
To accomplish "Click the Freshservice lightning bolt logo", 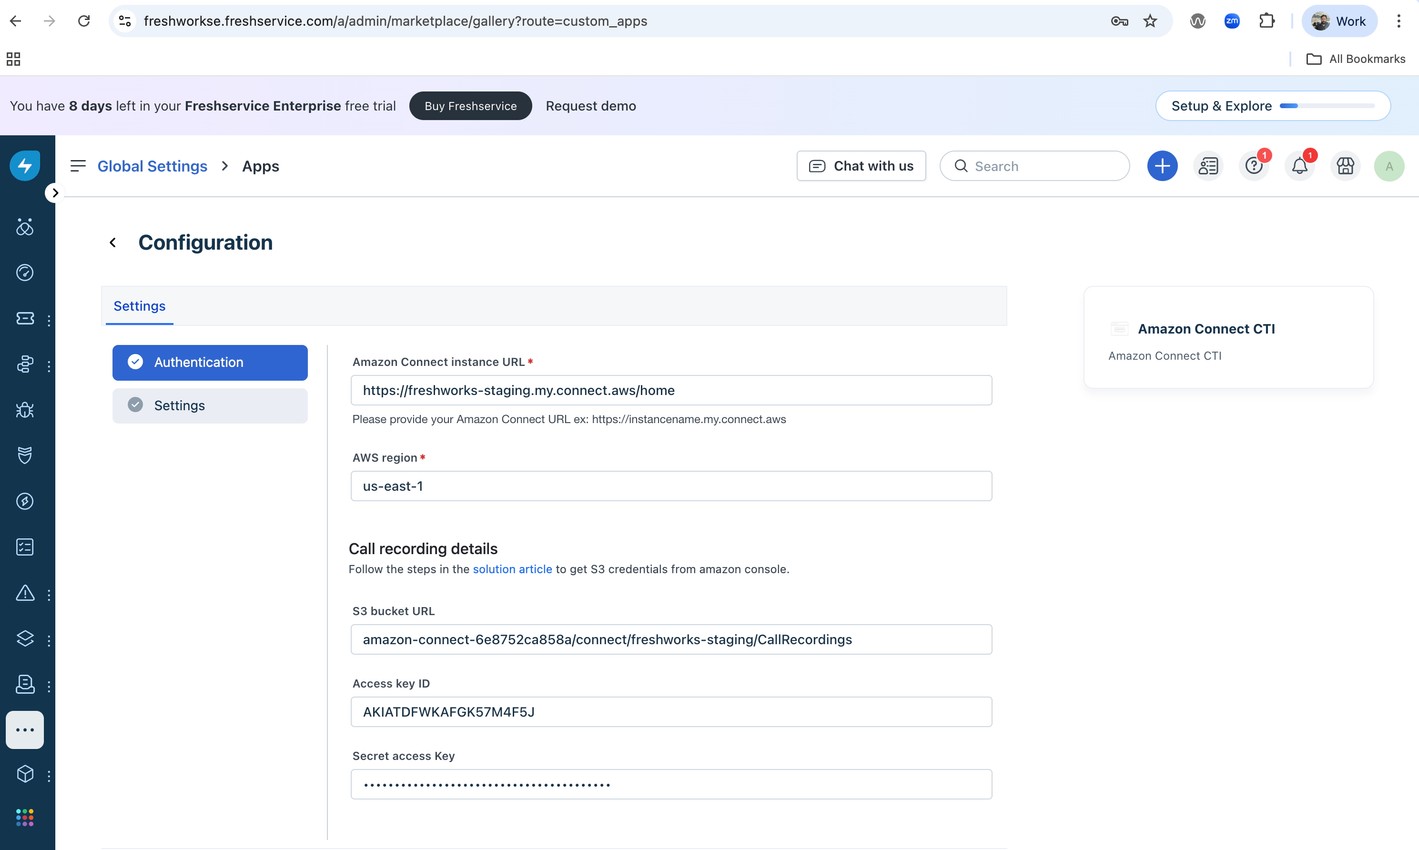I will click(x=25, y=165).
